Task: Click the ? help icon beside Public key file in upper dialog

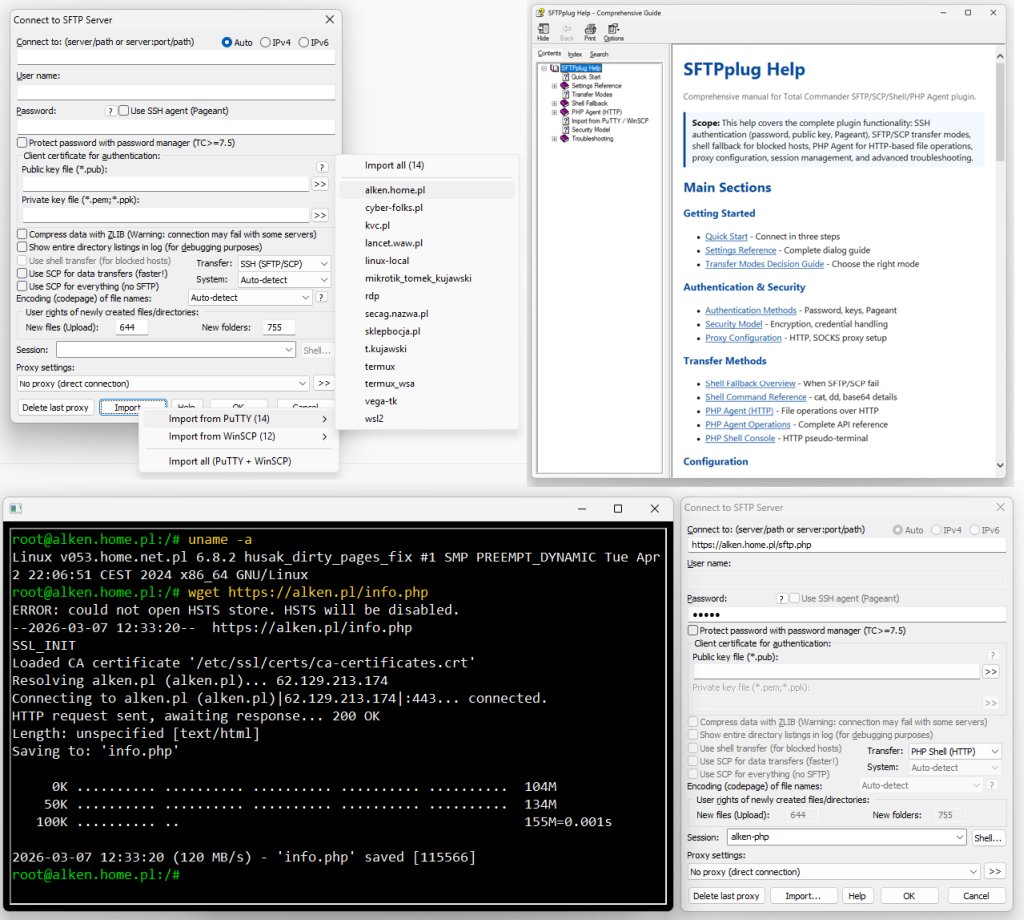Action: pos(321,168)
